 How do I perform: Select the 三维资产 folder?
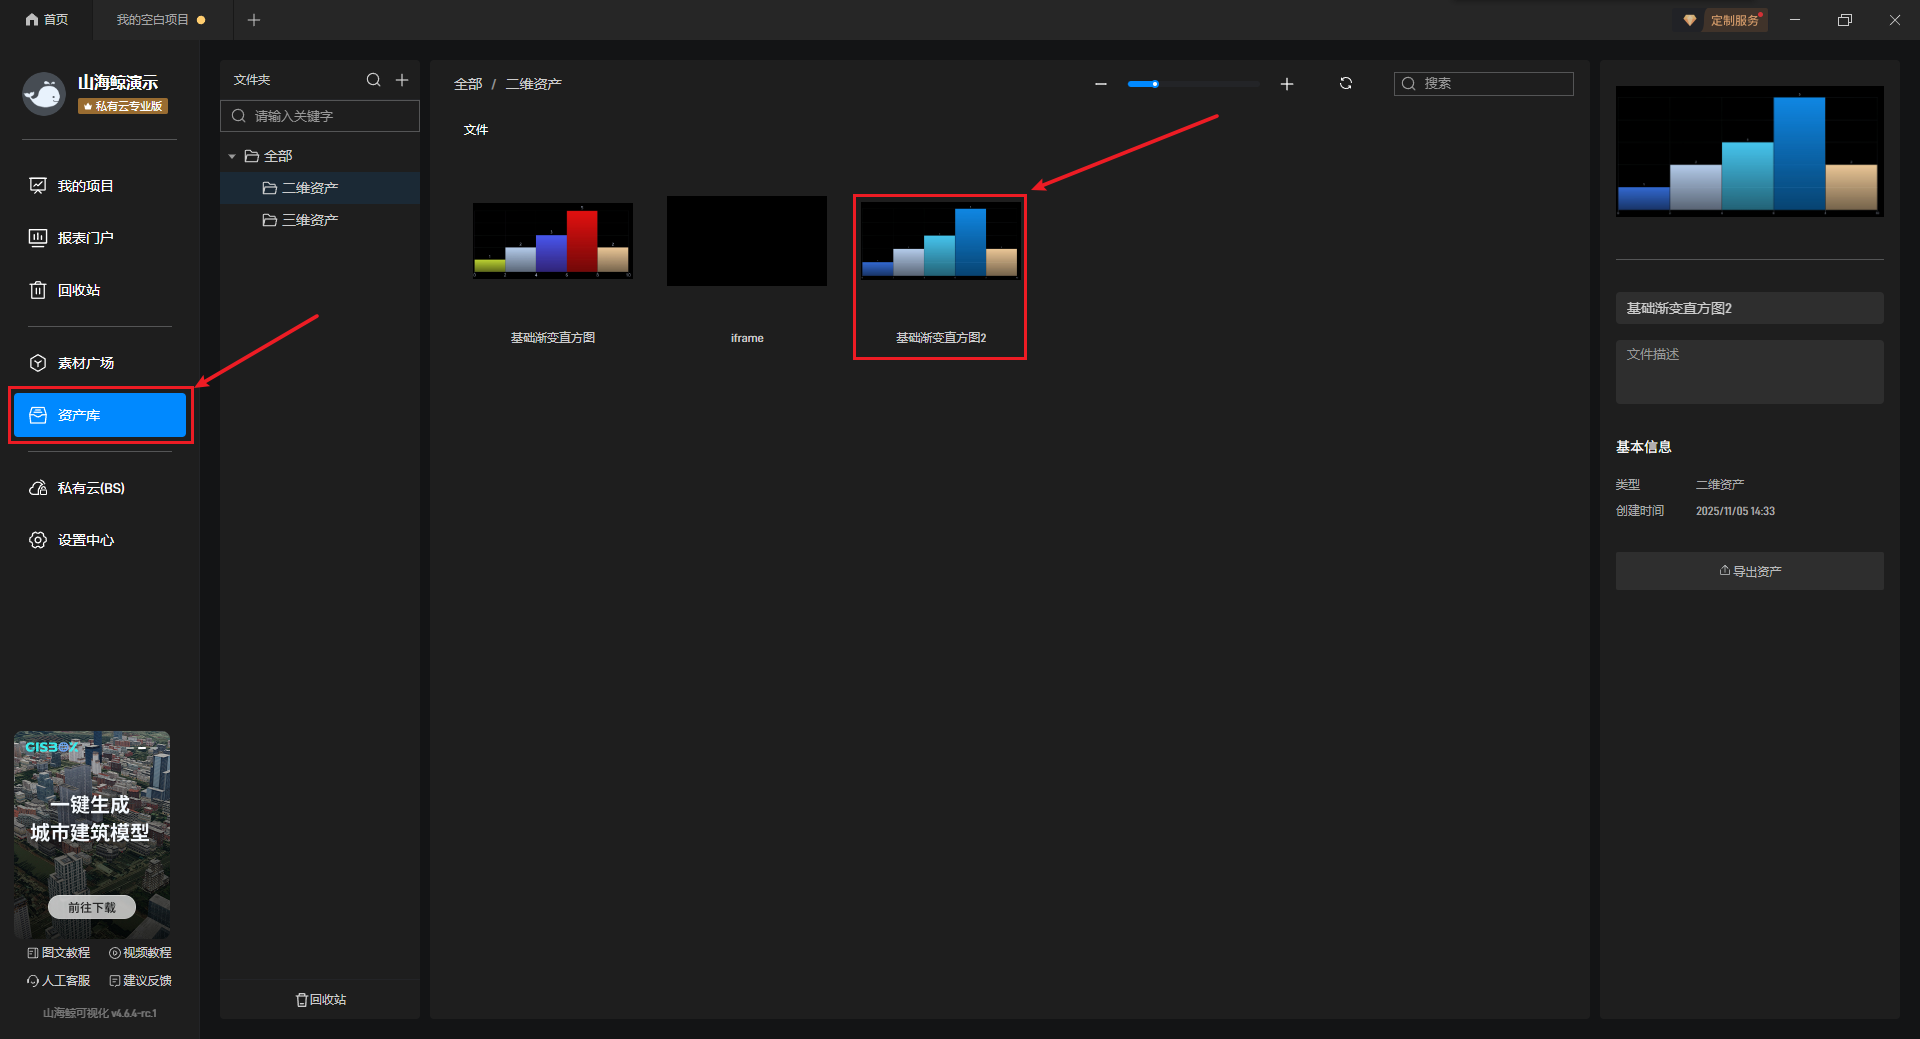pos(309,220)
